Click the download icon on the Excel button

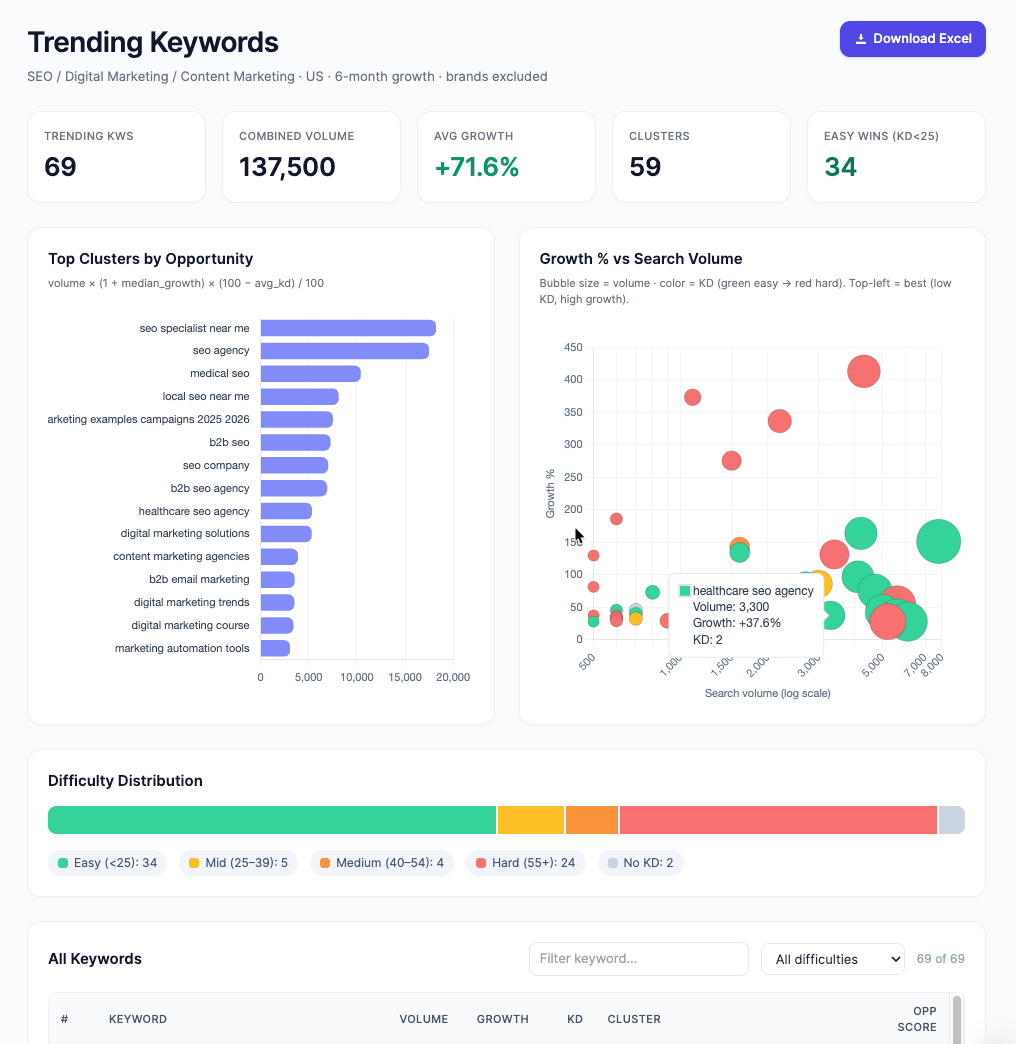(861, 38)
